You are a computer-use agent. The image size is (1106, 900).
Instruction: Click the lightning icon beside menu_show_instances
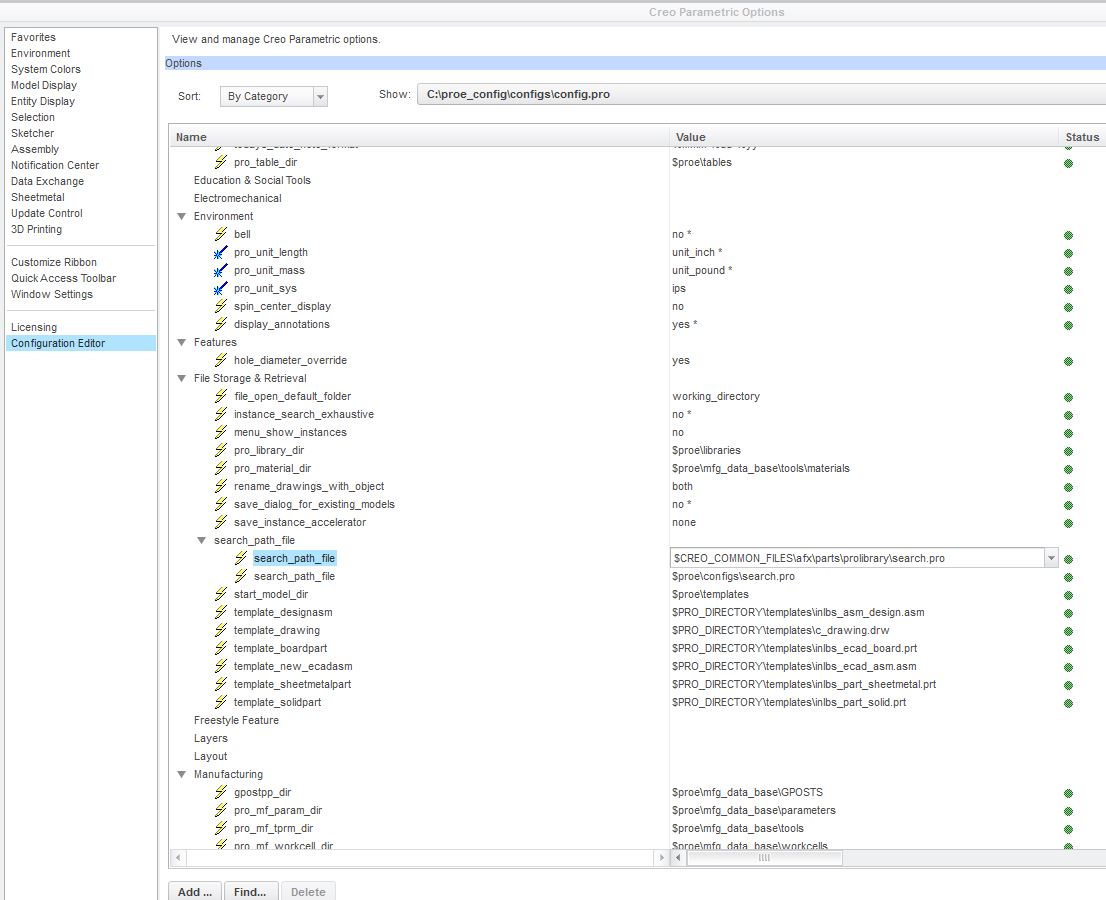coord(221,432)
